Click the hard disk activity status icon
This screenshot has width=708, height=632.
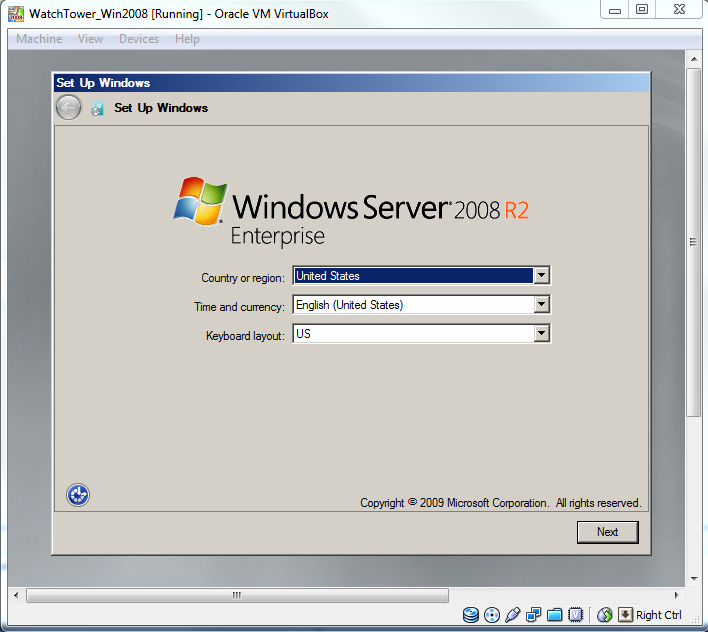pos(470,615)
